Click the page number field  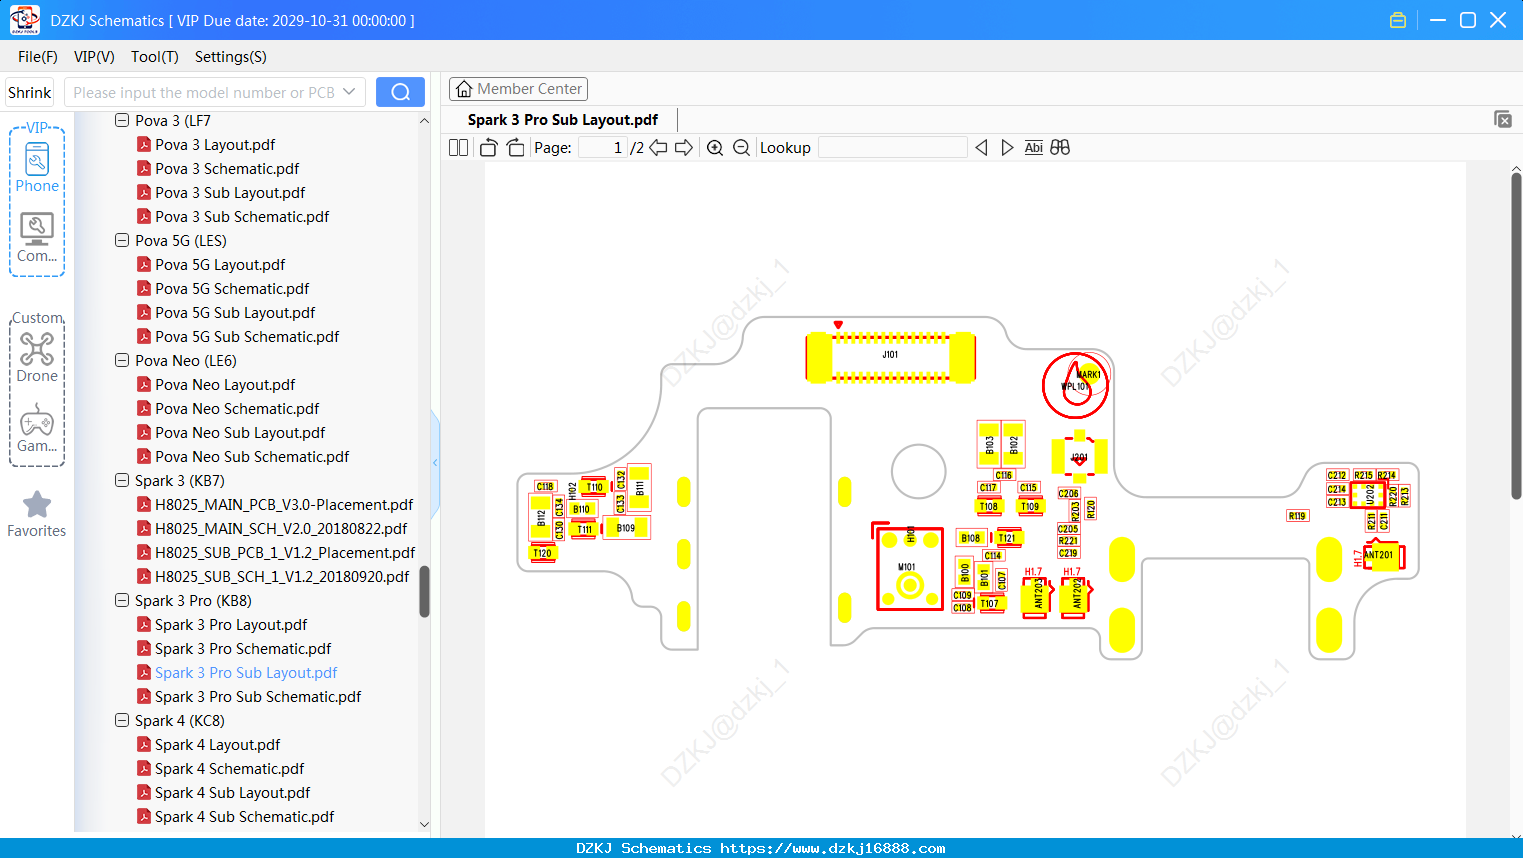pos(602,148)
